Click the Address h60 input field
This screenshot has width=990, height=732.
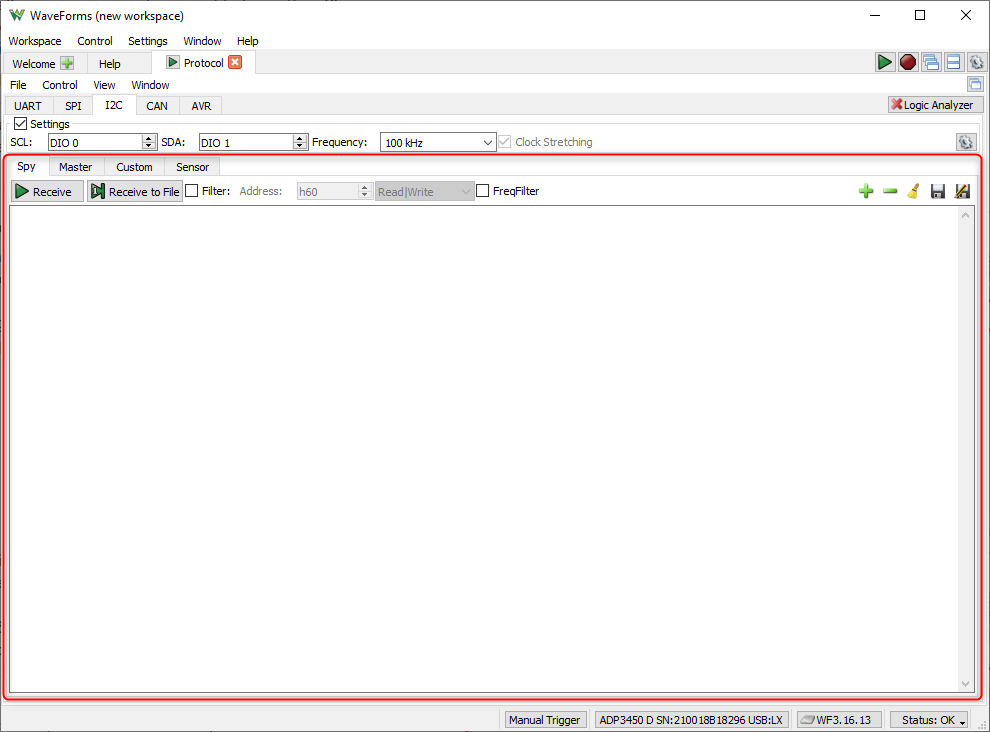tap(328, 191)
